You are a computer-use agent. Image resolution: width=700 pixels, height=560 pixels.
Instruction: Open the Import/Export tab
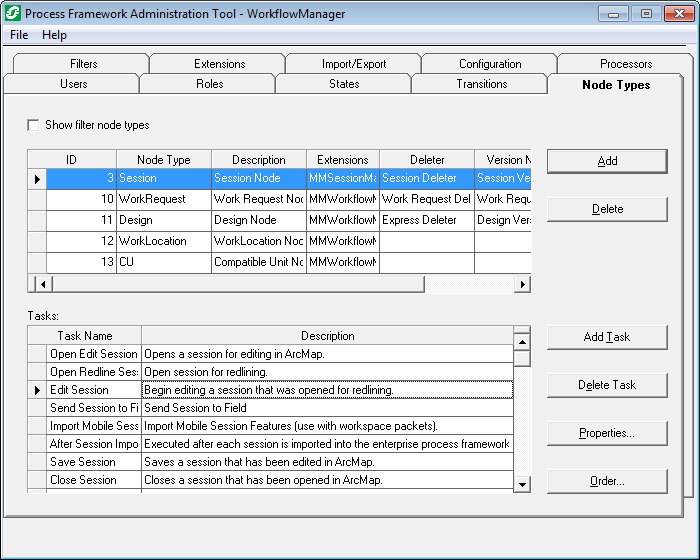353,64
